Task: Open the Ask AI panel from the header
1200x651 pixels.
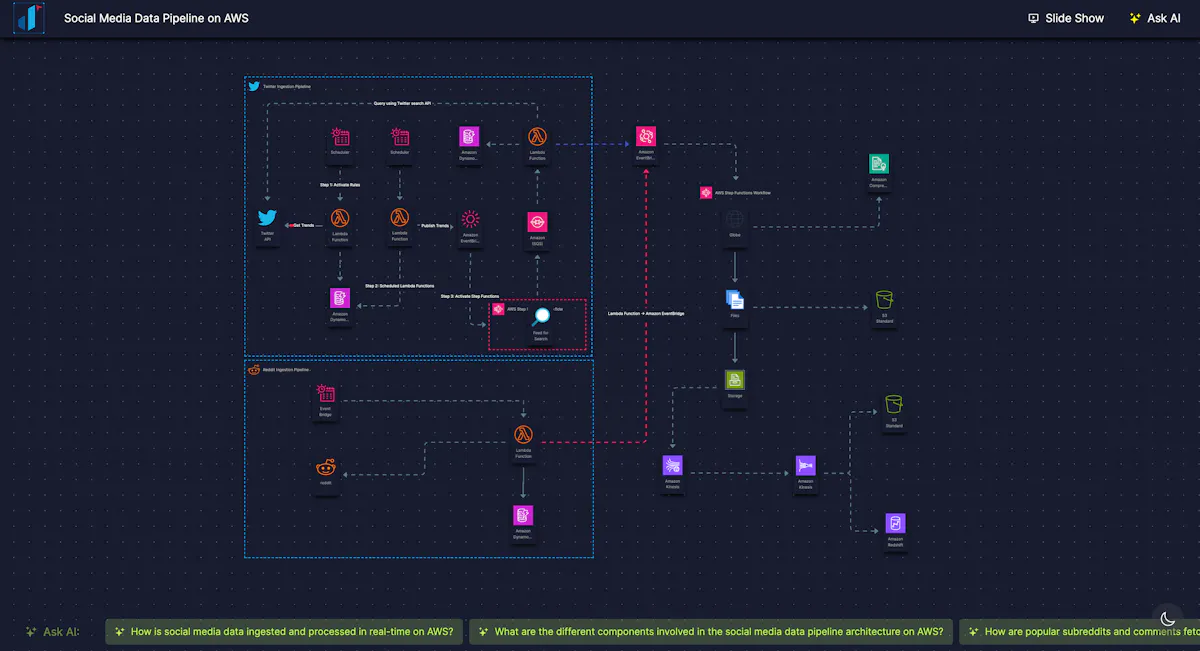Action: click(1155, 18)
